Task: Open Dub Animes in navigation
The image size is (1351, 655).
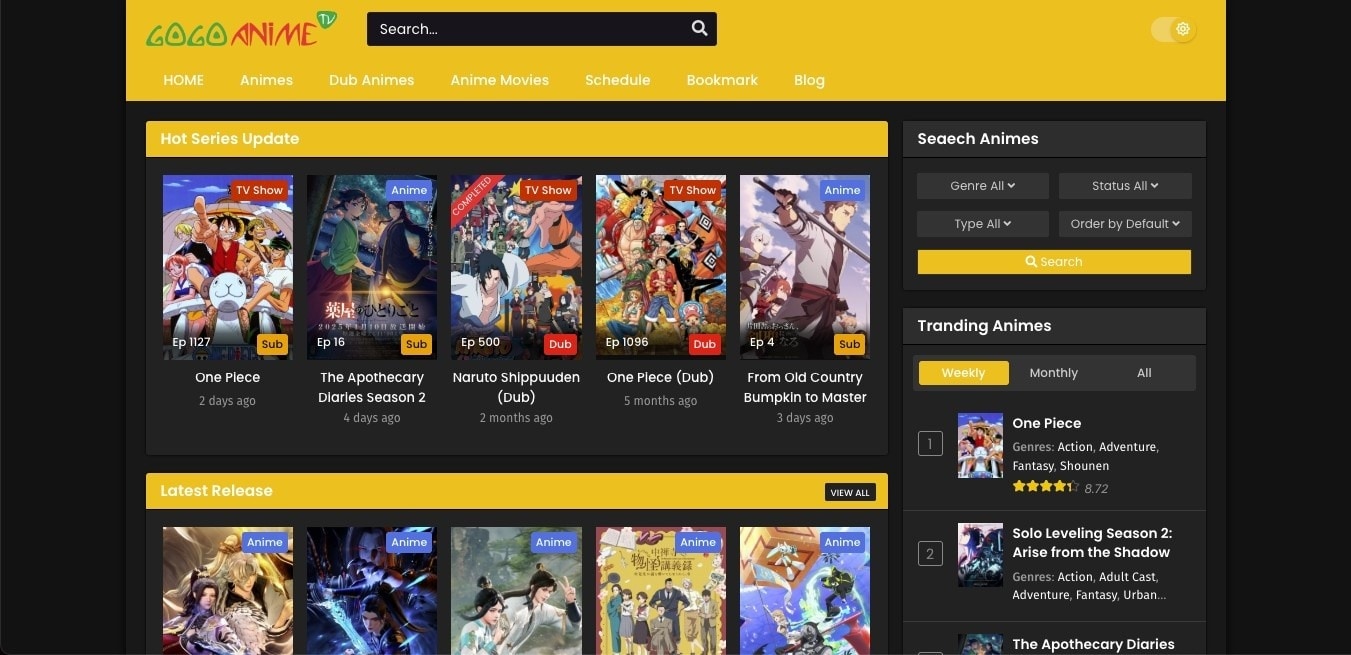Action: (371, 80)
